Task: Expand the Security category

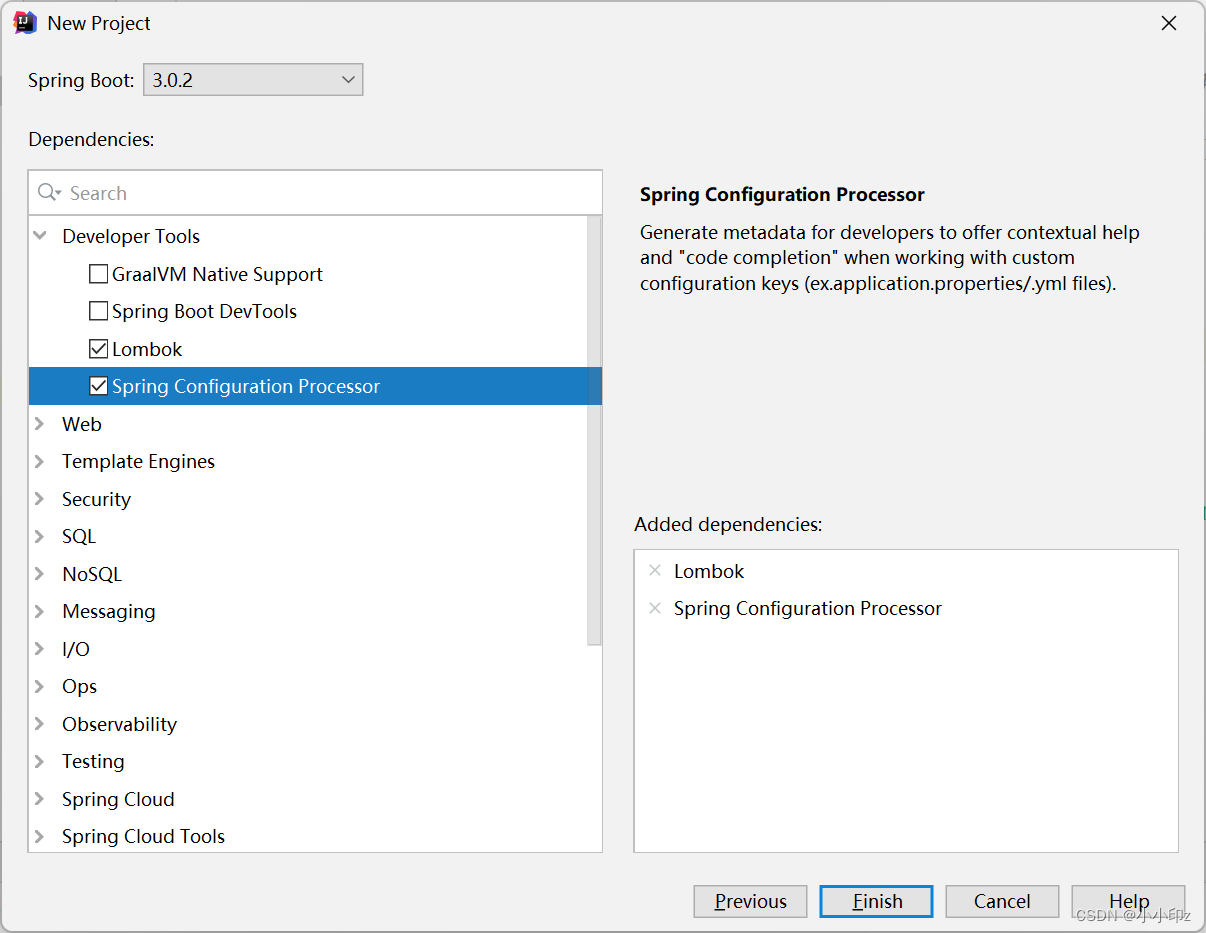Action: pyautogui.click(x=40, y=499)
